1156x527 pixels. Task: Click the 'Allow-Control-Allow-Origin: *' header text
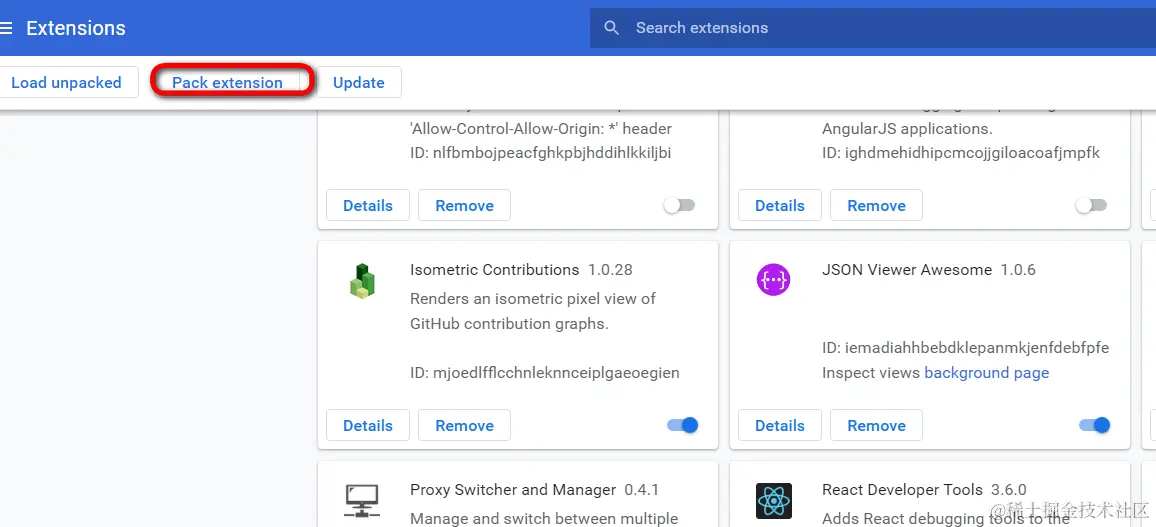coord(541,129)
